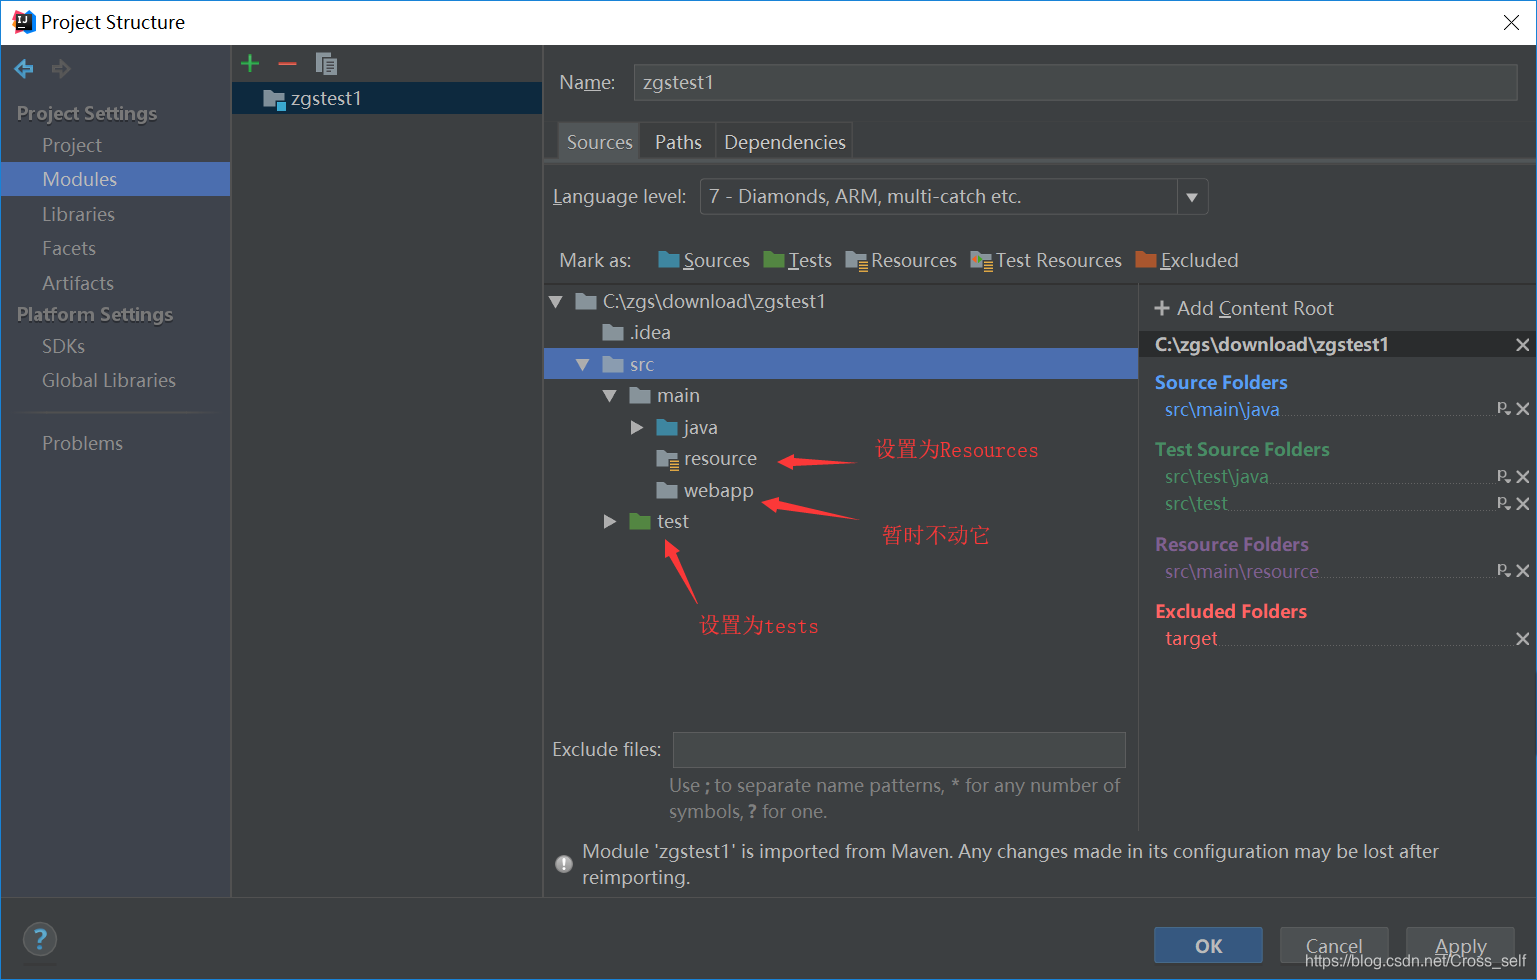This screenshot has height=980, width=1537.
Task: Click the Exclude files input field
Action: click(x=899, y=749)
